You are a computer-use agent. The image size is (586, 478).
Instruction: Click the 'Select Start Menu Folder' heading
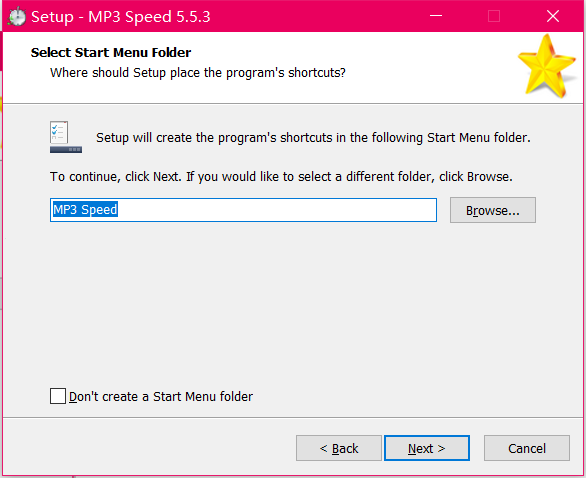click(111, 52)
